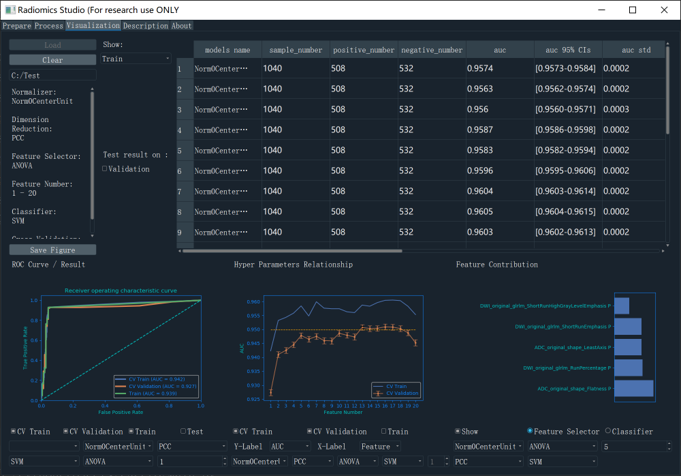Click the auc cell 0.9574
Screen dimensions: 681x476
pyautogui.click(x=500, y=68)
